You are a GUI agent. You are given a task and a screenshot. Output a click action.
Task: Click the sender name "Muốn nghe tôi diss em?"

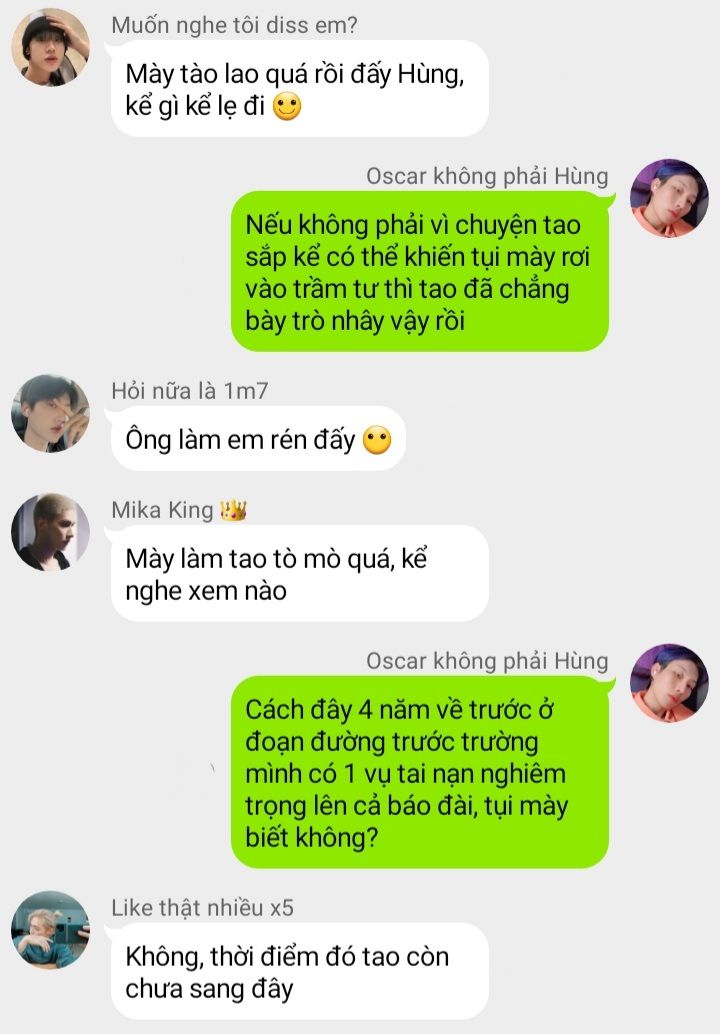point(234,25)
